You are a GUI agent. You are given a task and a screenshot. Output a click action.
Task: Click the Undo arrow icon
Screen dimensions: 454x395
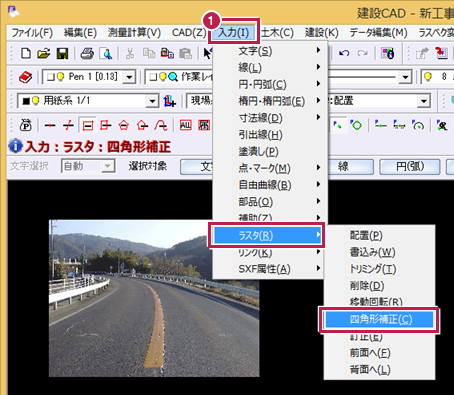pos(344,53)
